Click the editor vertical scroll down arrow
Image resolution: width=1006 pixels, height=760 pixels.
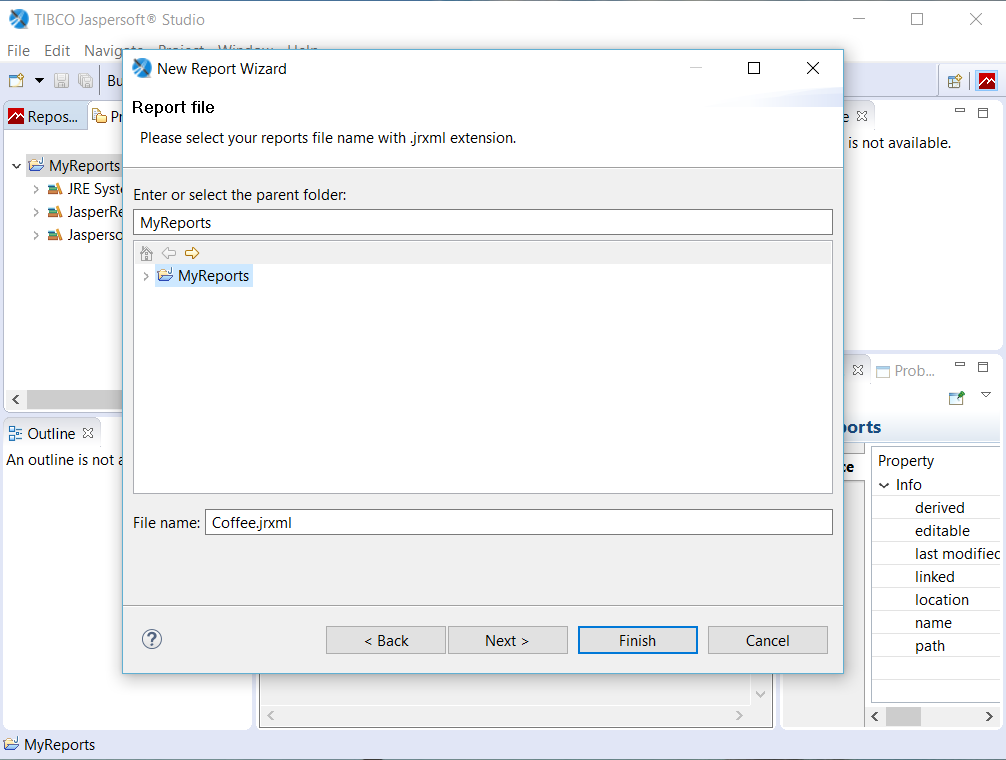760,694
